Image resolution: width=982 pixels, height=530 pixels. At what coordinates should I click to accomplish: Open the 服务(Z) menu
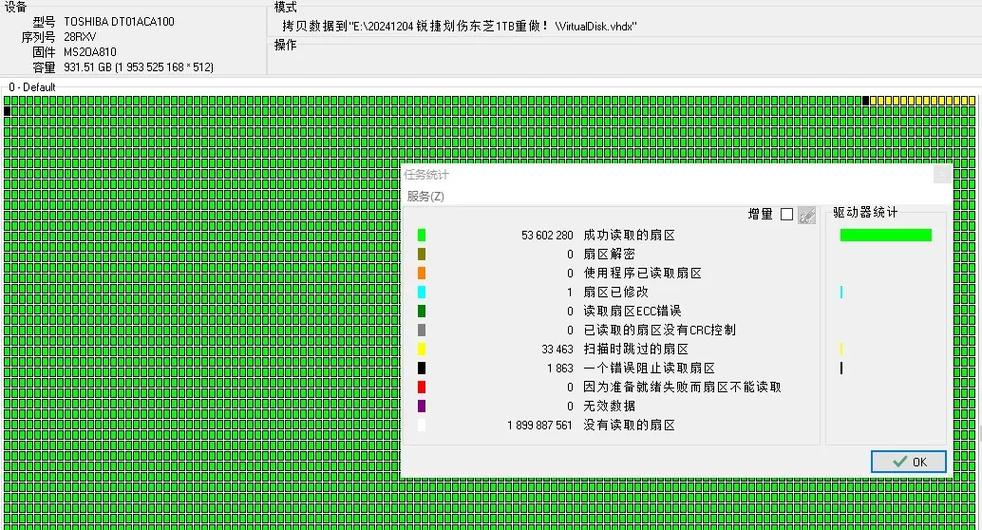pos(425,196)
